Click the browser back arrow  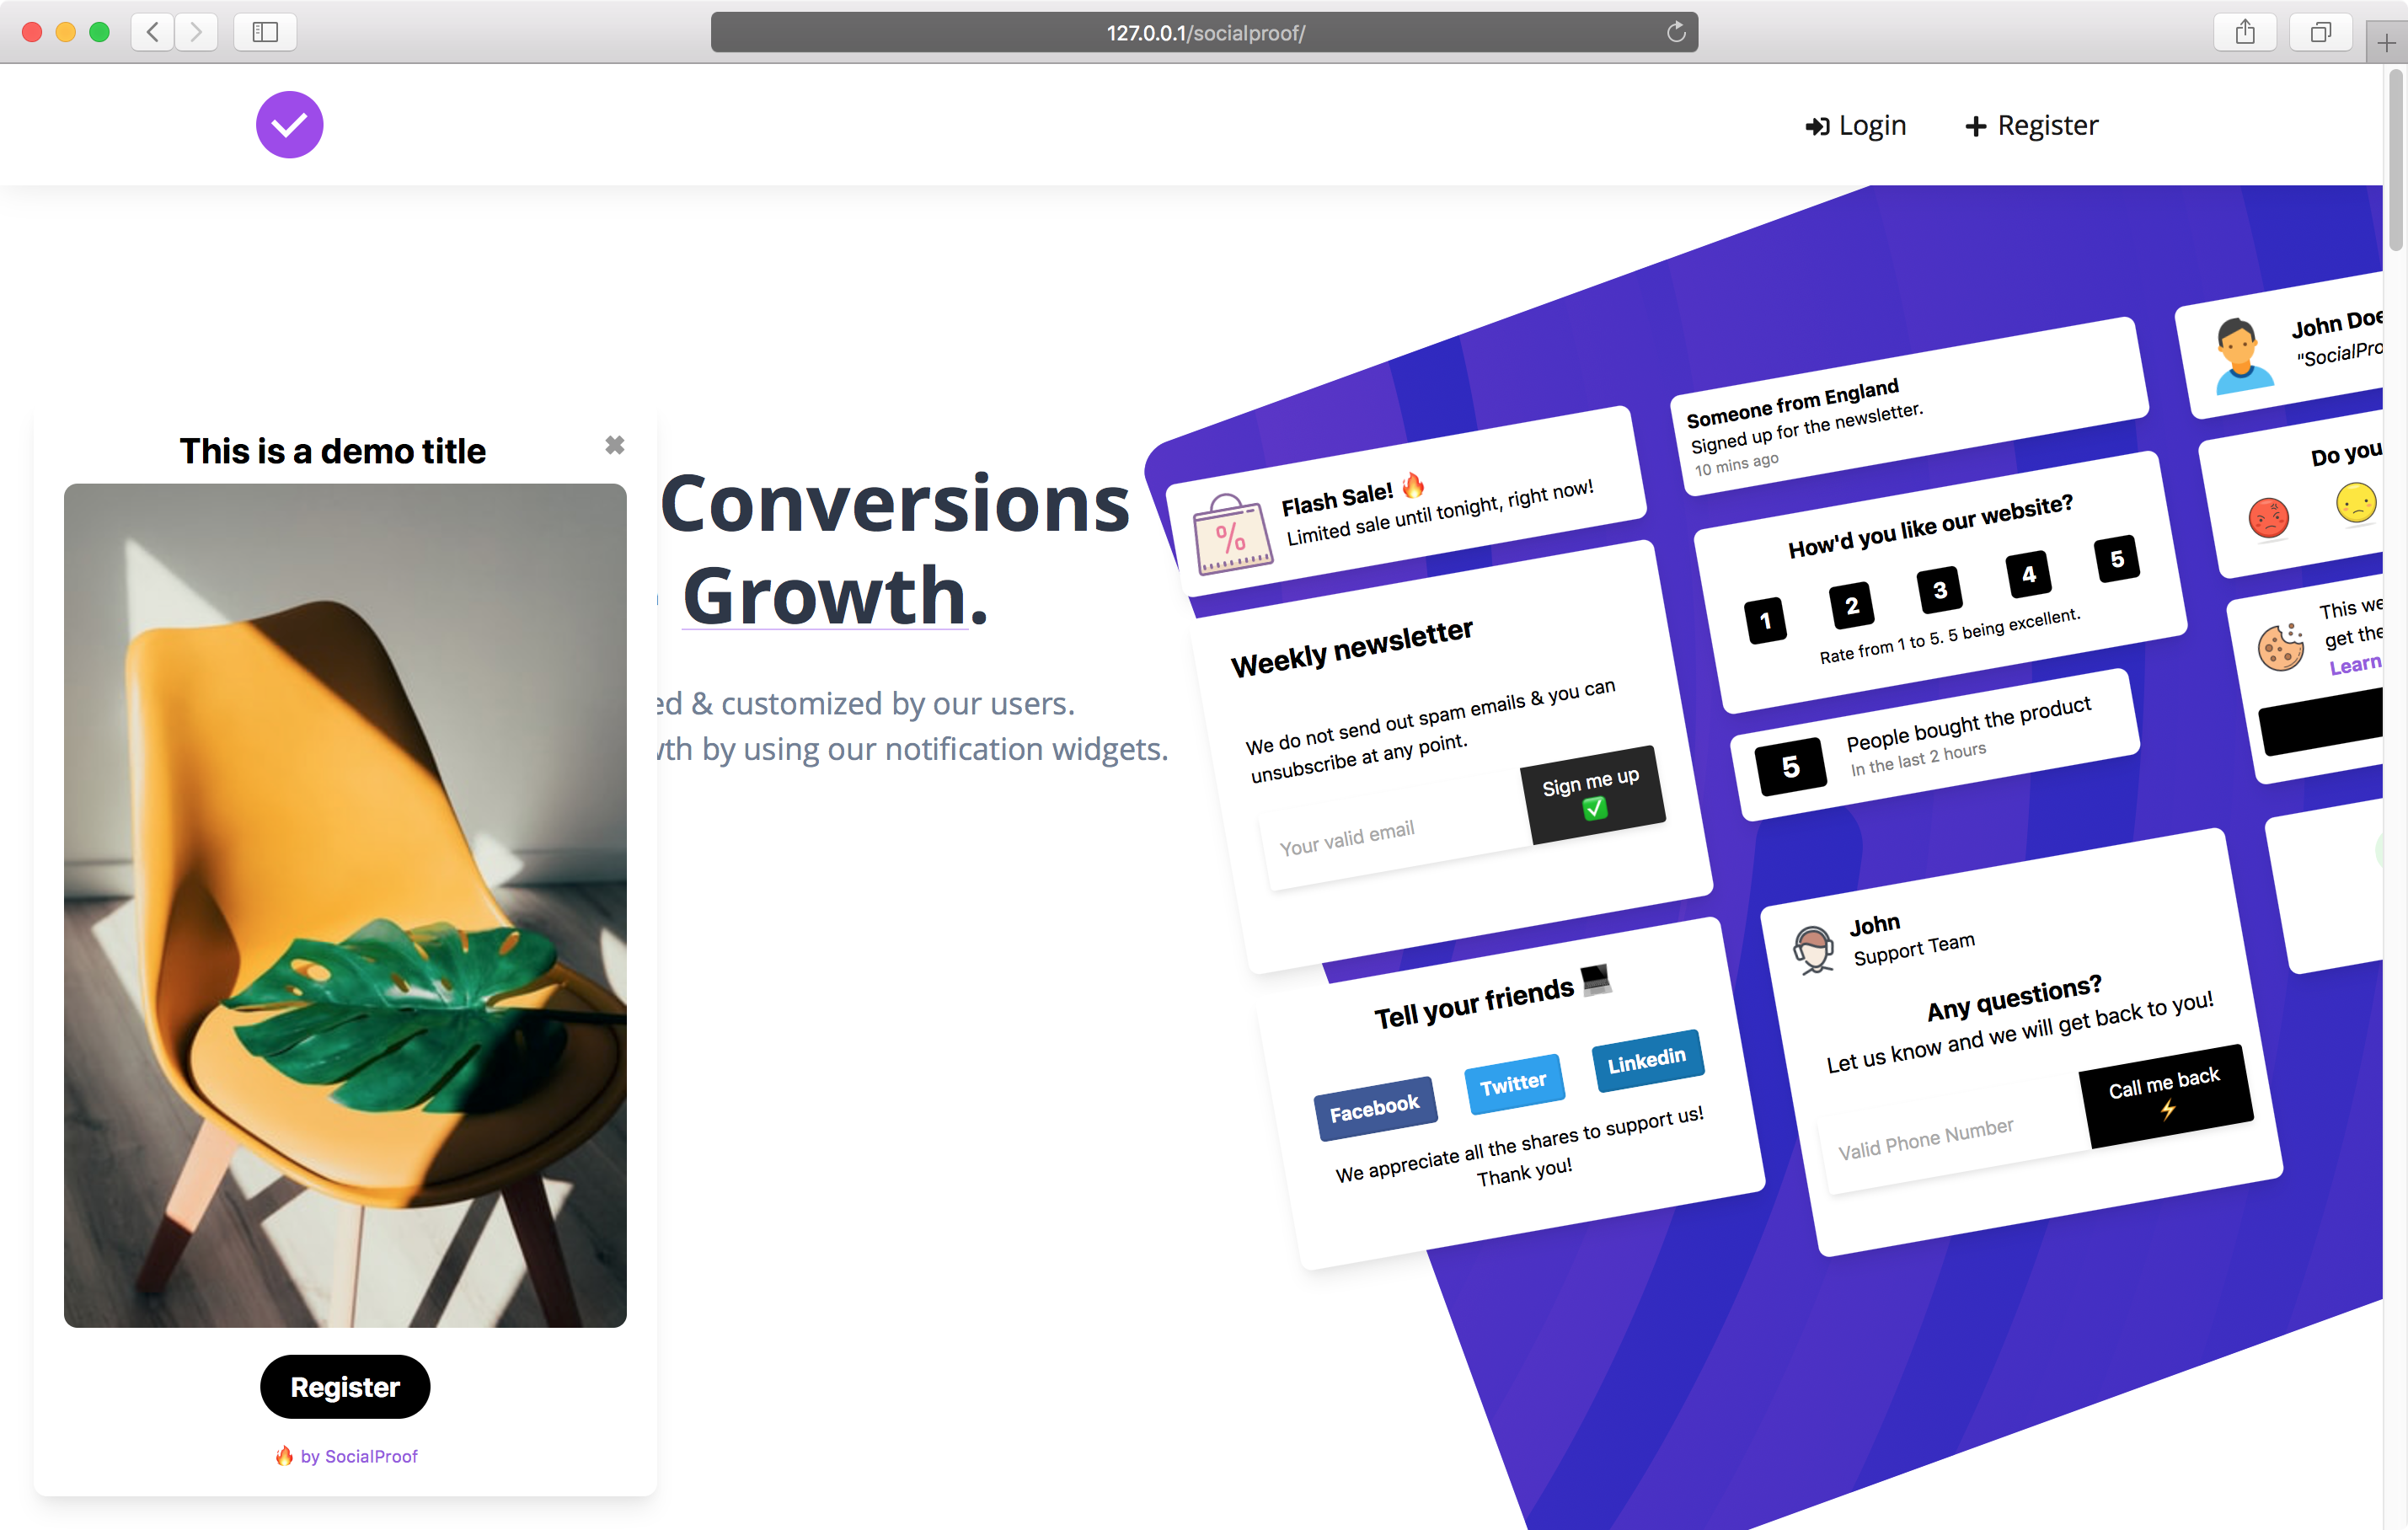point(152,32)
